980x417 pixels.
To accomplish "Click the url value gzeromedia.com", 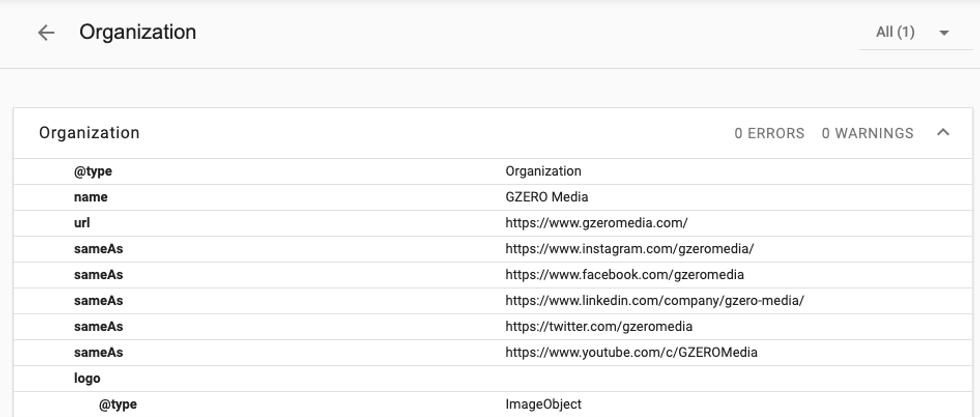I will coord(597,223).
